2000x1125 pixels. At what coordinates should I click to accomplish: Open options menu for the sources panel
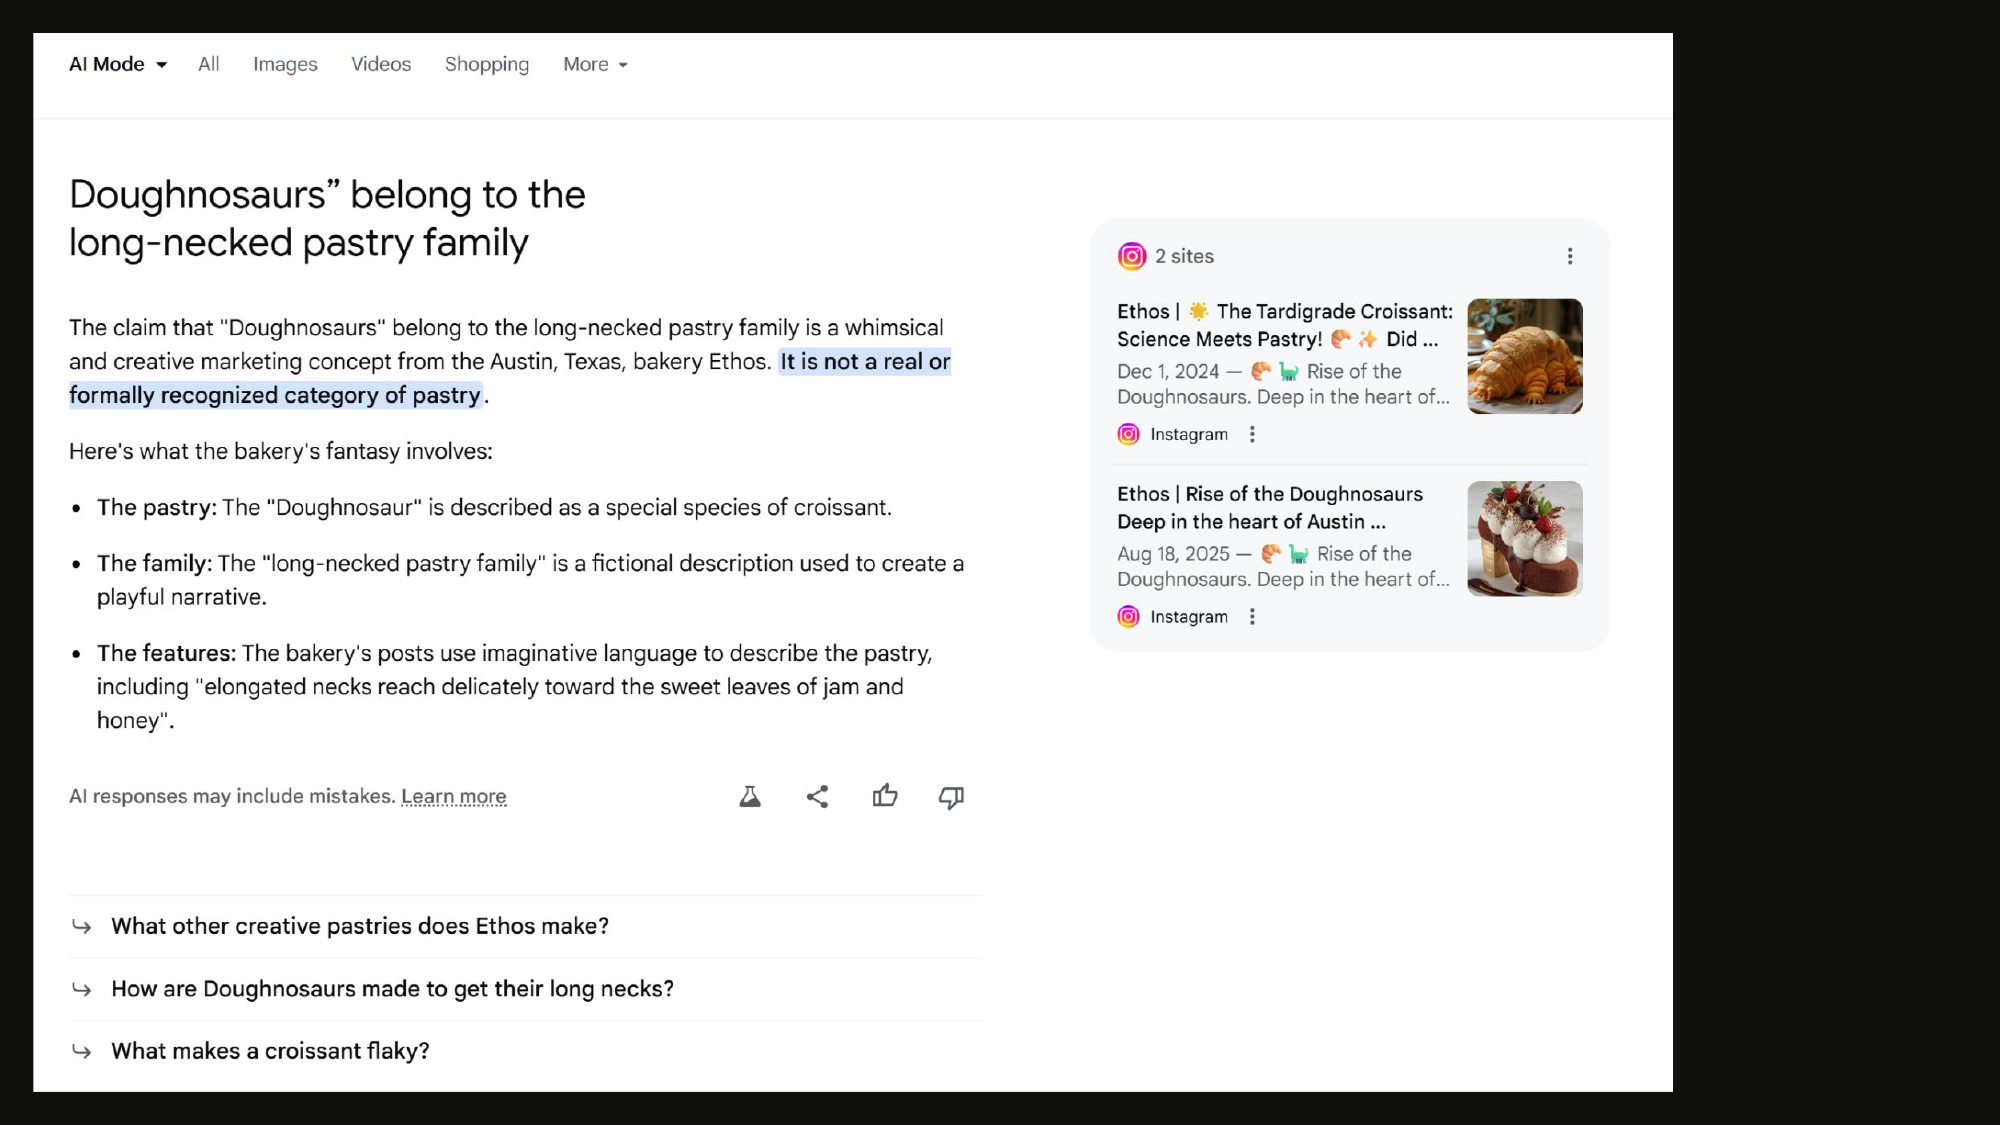pyautogui.click(x=1570, y=256)
